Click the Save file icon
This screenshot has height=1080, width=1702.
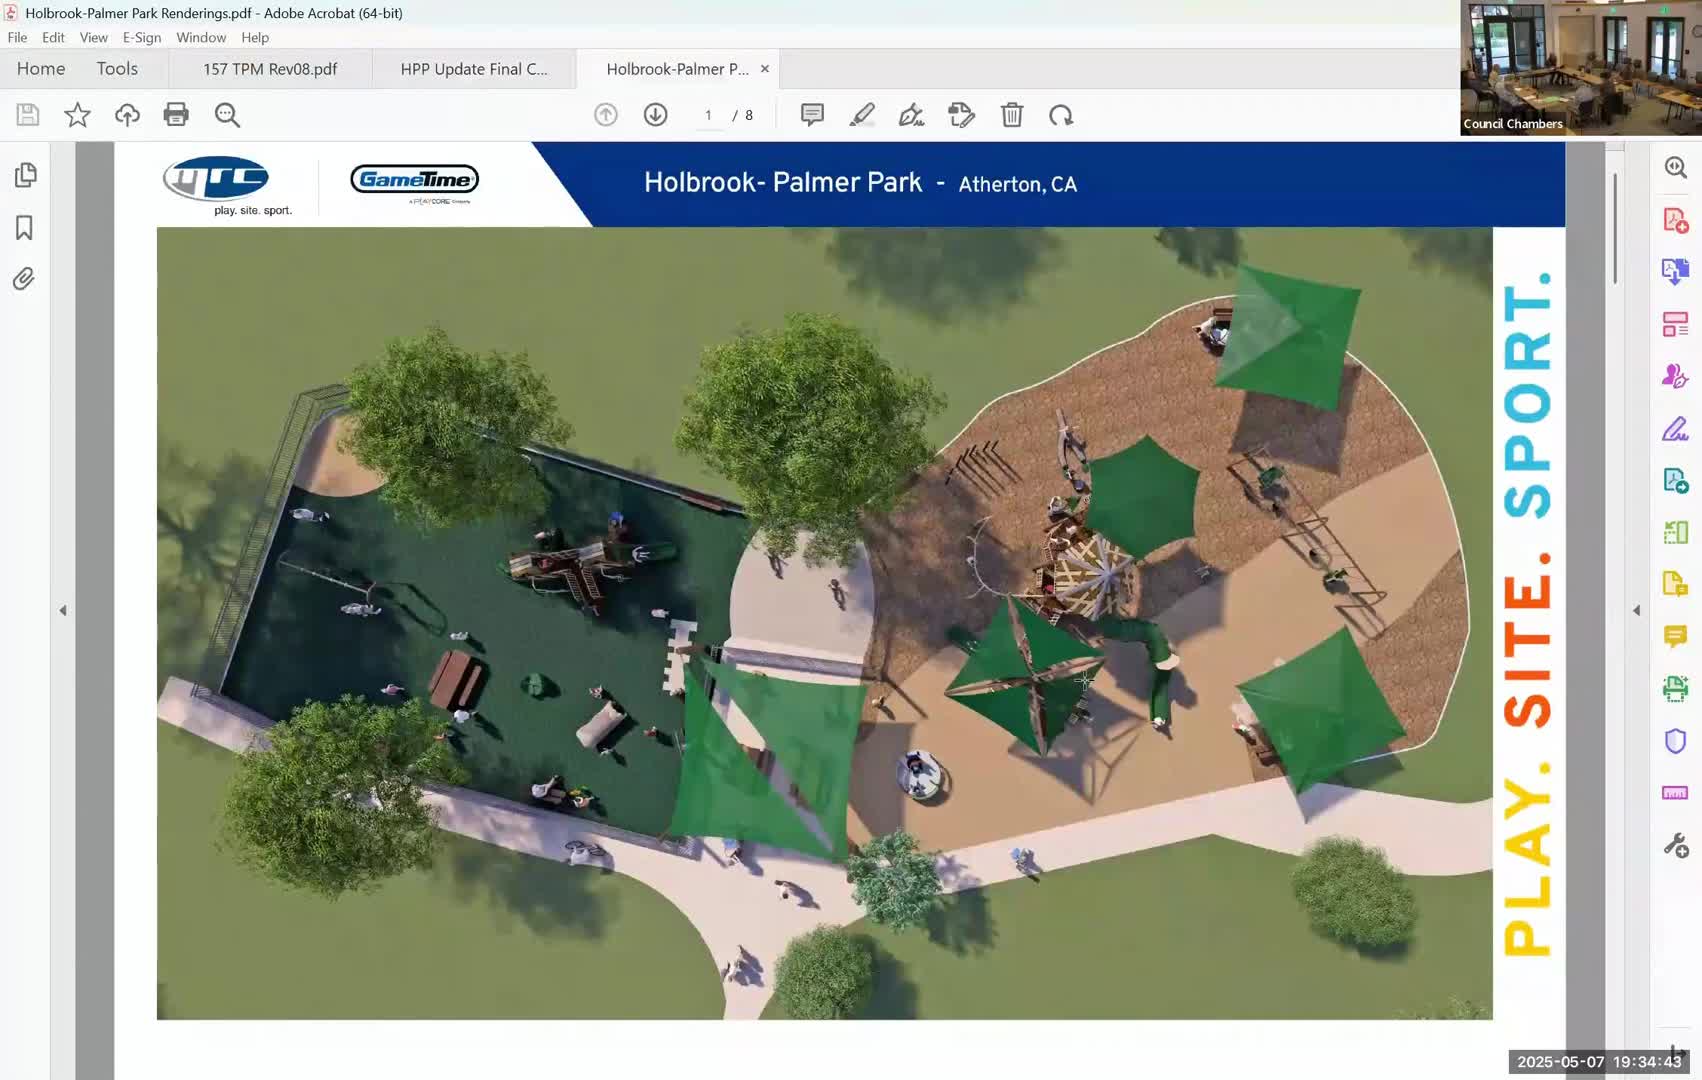[28, 115]
